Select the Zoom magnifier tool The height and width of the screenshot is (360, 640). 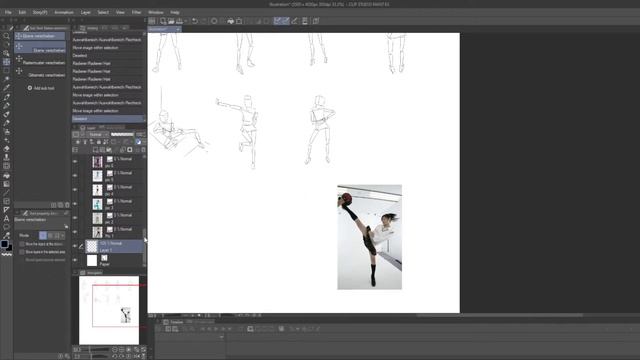coord(6,36)
